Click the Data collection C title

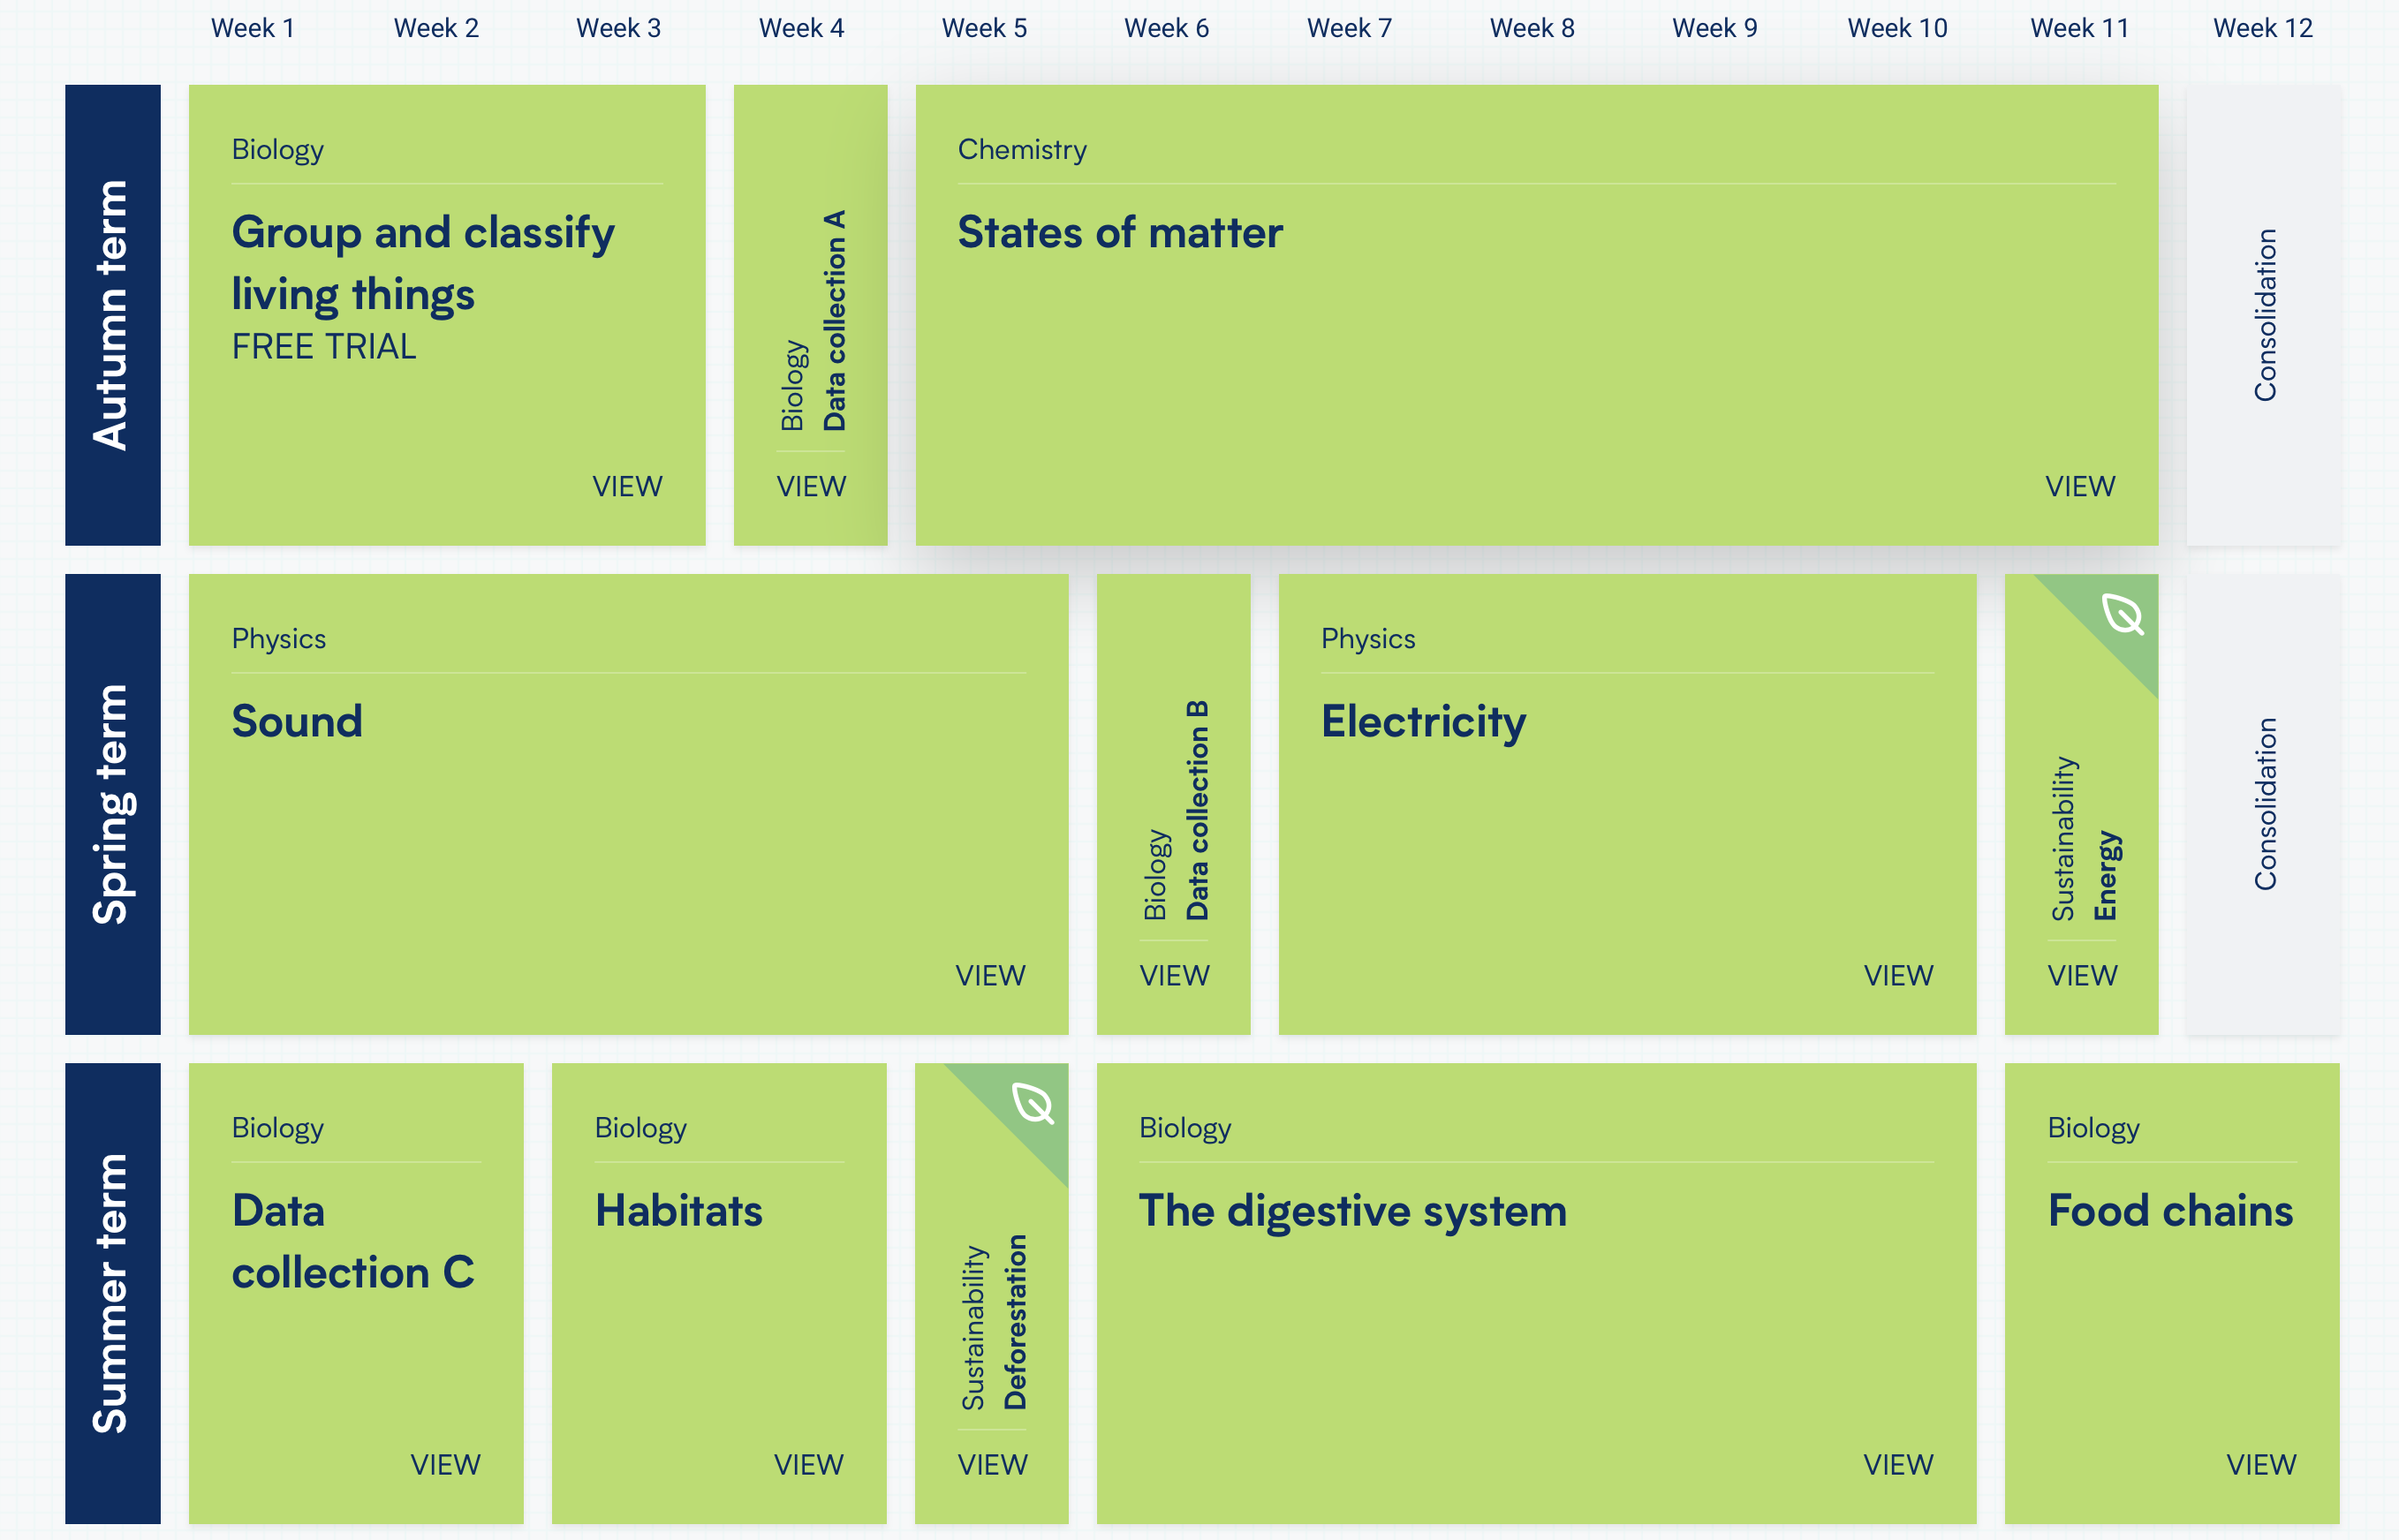(x=353, y=1242)
